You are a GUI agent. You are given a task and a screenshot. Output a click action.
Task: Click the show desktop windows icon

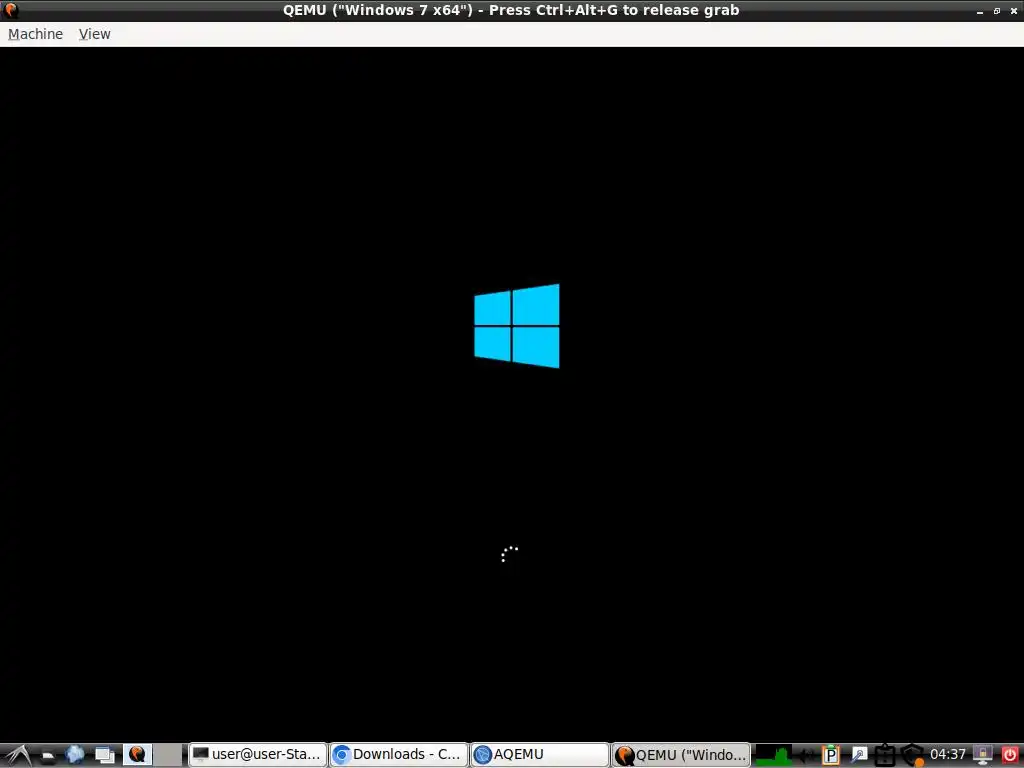point(104,755)
